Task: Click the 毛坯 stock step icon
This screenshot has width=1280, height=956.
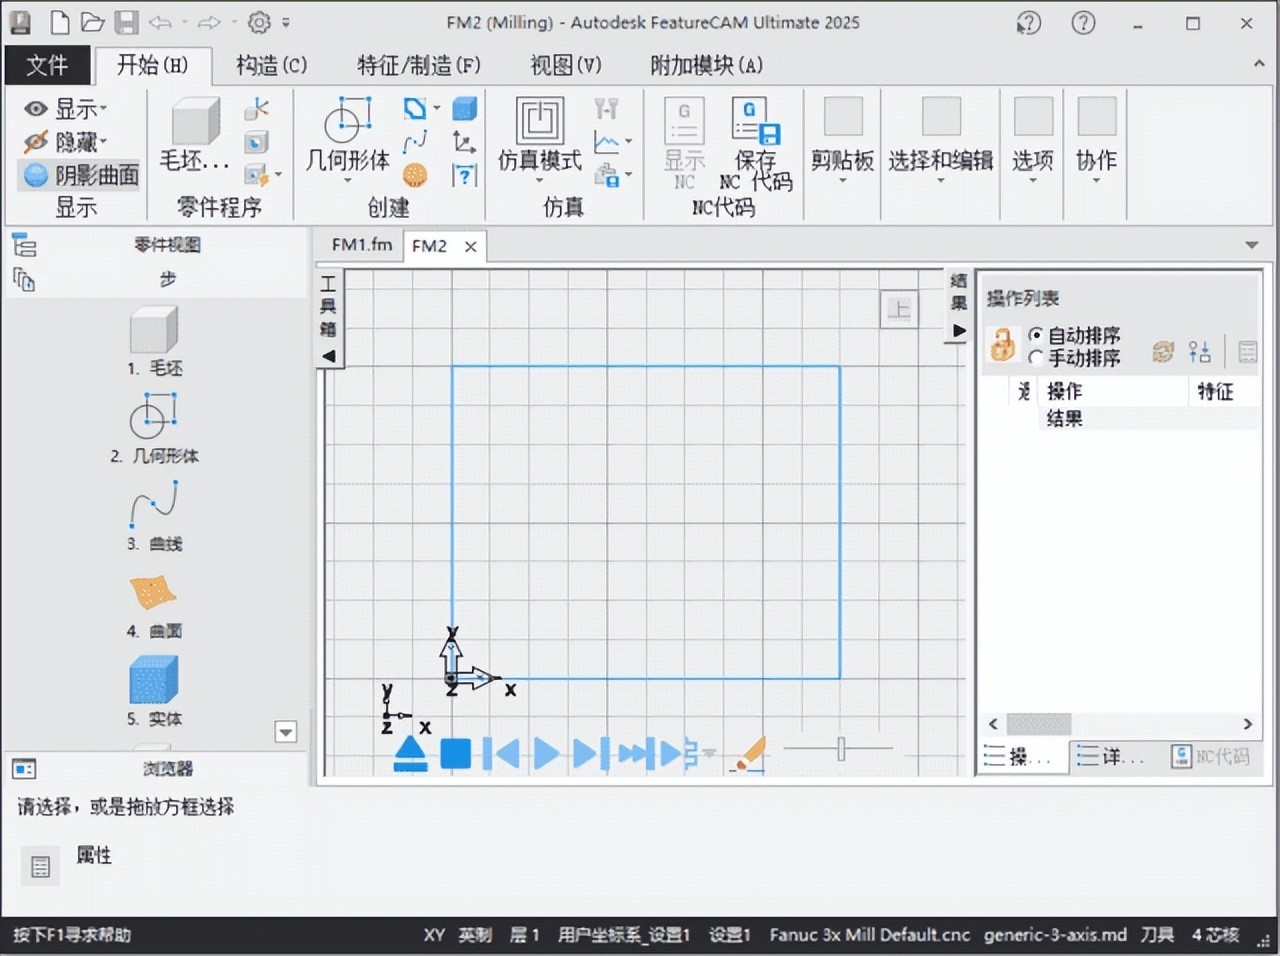Action: pos(153,330)
